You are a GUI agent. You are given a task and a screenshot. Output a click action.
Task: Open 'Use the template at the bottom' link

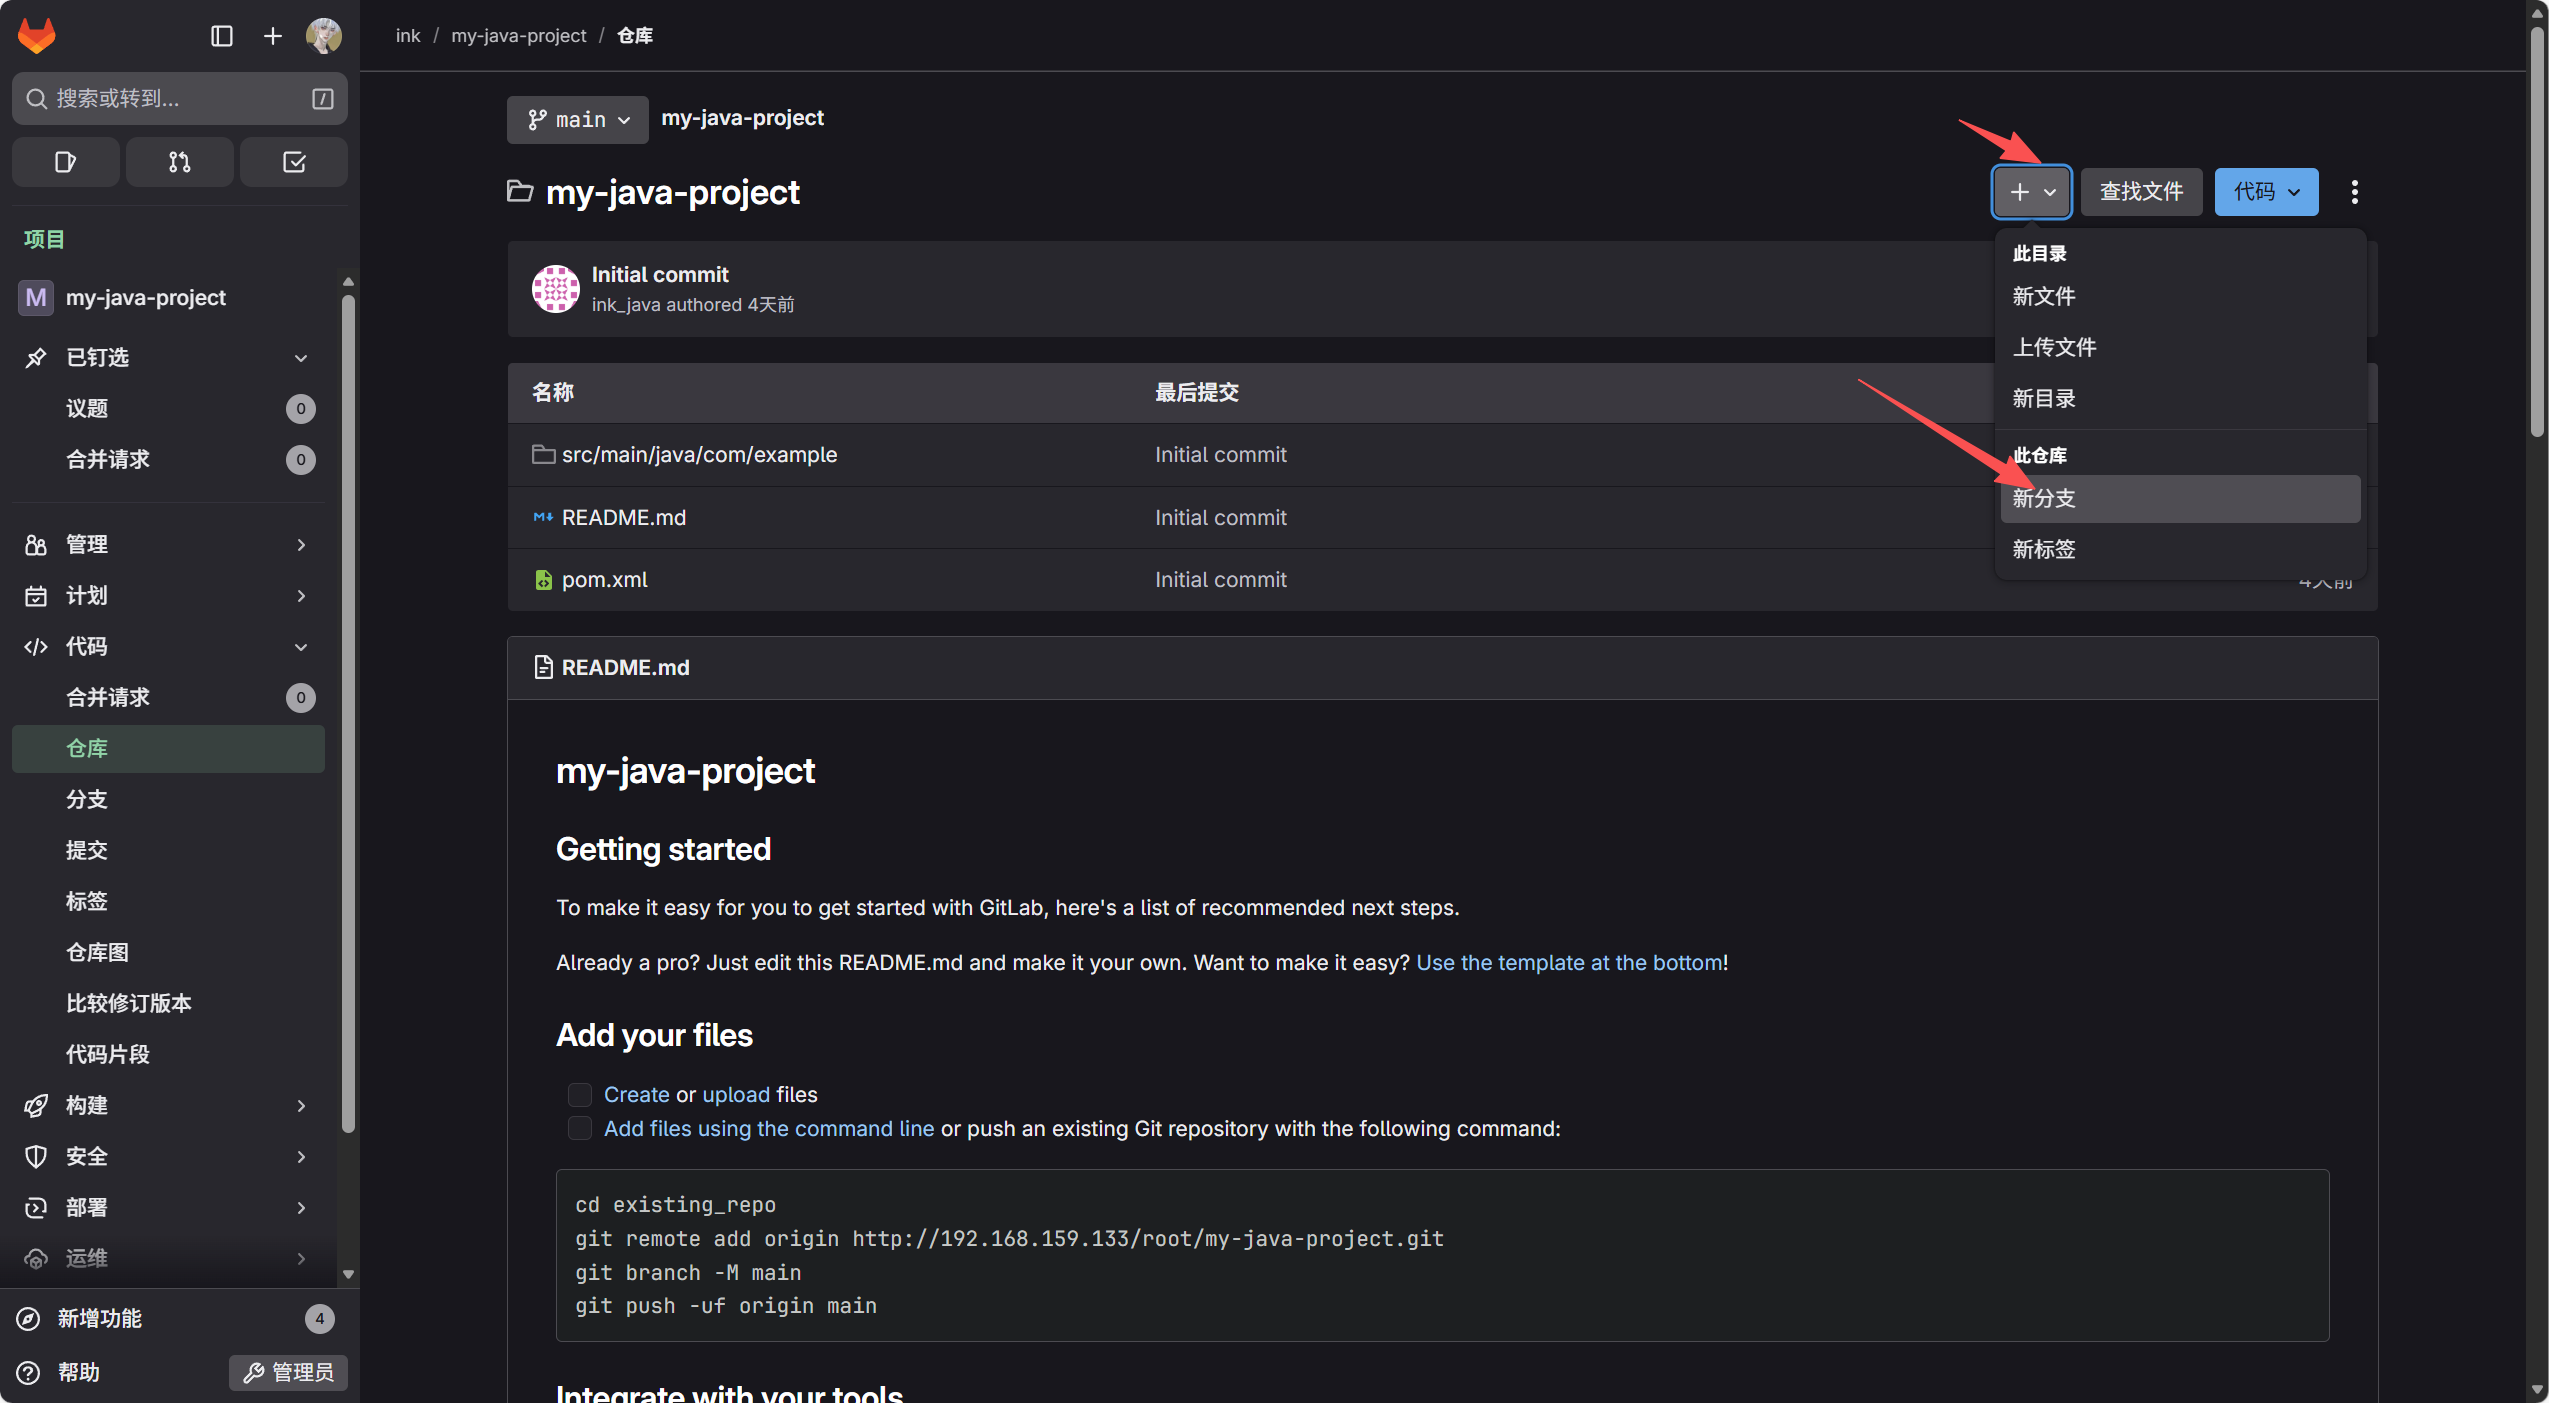point(1569,962)
